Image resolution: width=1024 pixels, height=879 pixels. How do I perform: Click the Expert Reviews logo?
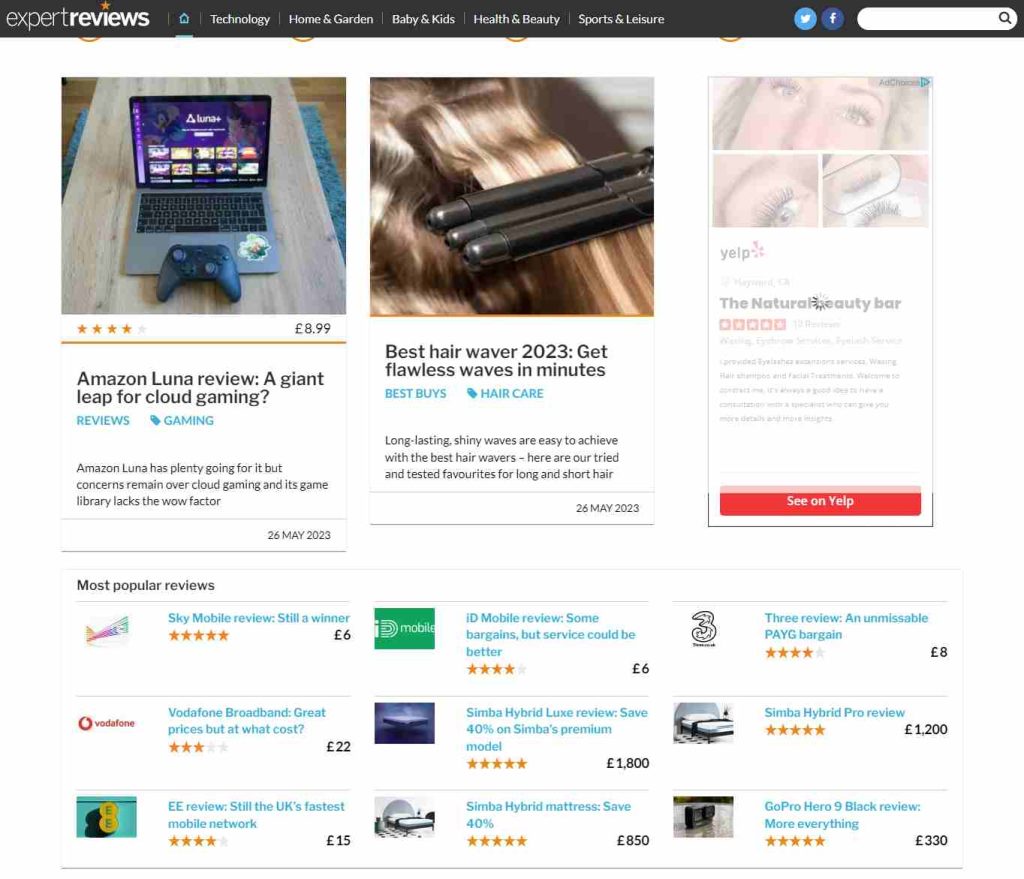click(78, 18)
